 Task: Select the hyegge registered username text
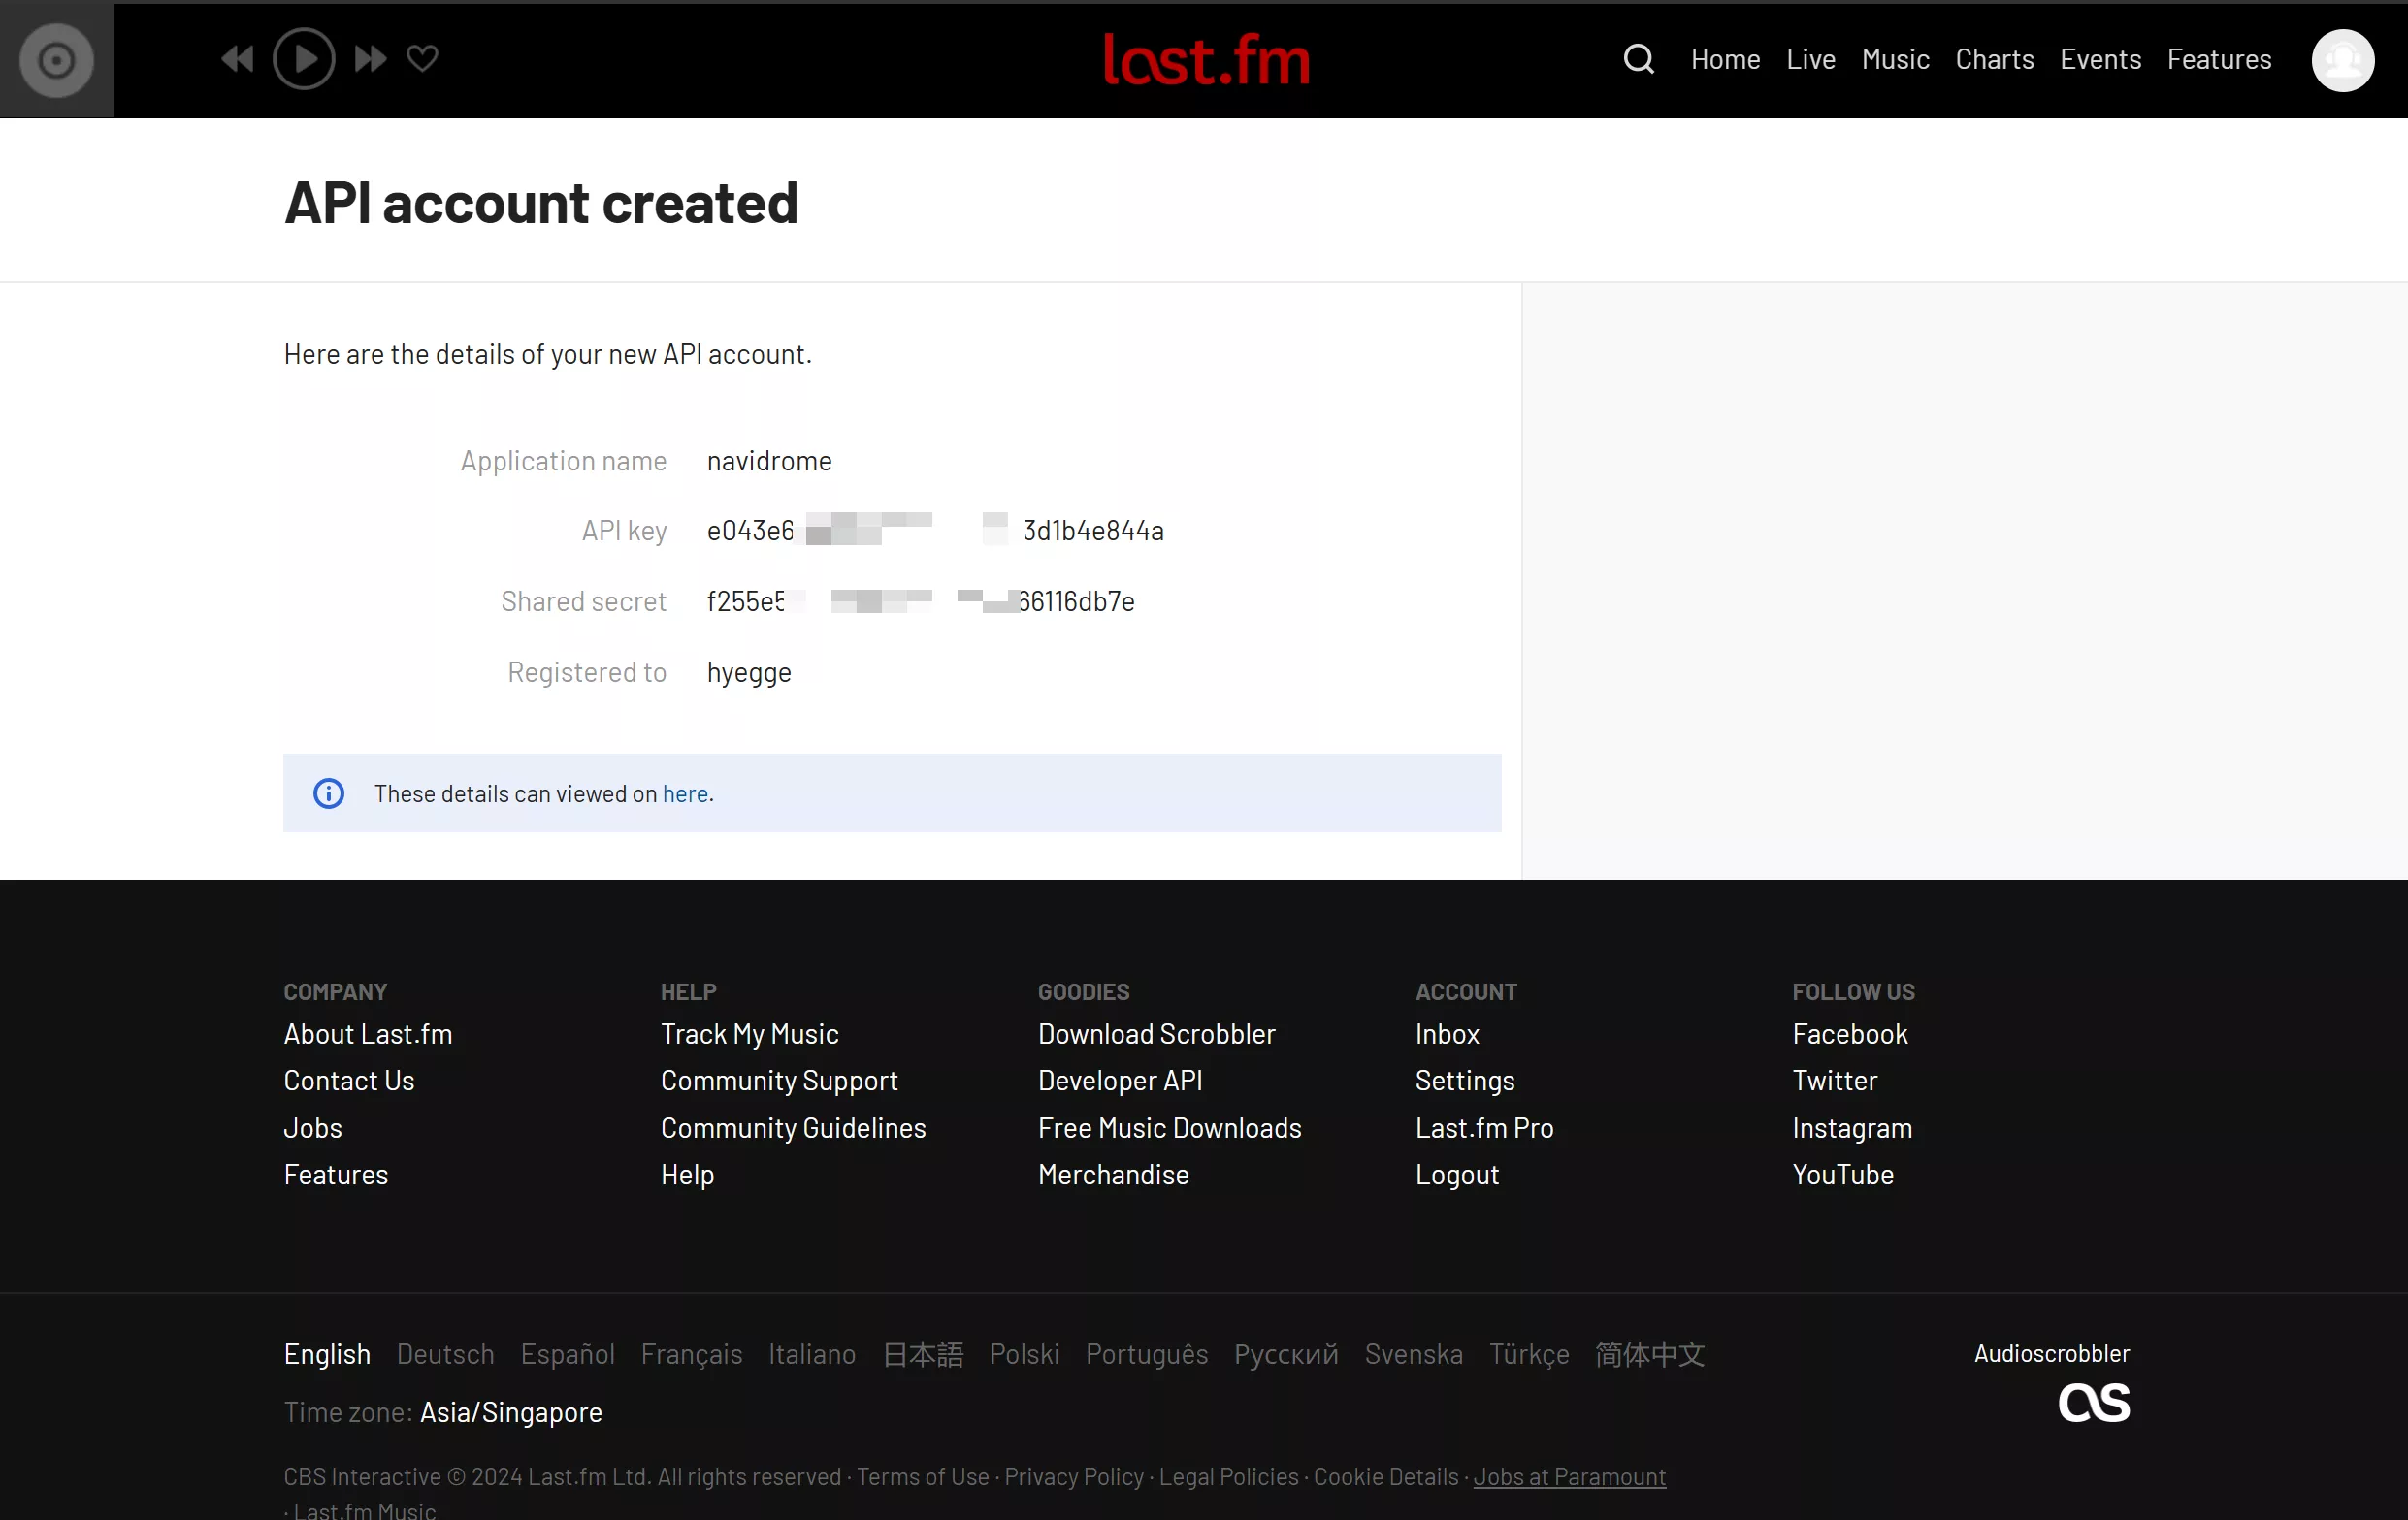pyautogui.click(x=749, y=672)
